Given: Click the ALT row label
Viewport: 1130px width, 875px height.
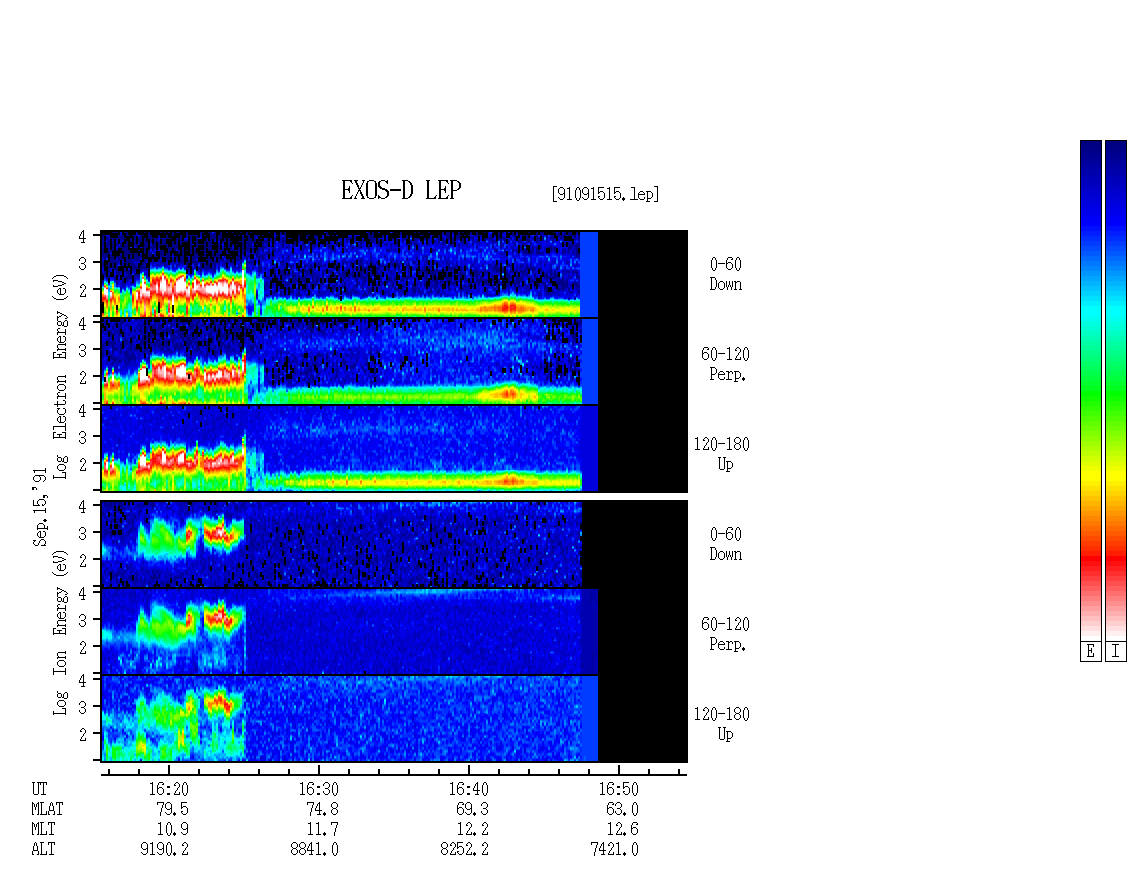Looking at the screenshot, I should click(43, 850).
